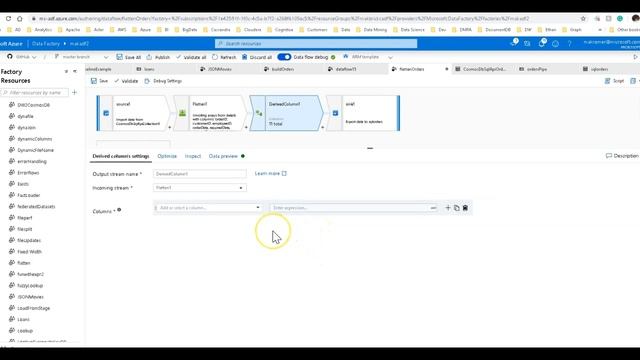The image size is (640, 360).
Task: Click the Save All toolbar button
Action: pyautogui.click(x=129, y=57)
